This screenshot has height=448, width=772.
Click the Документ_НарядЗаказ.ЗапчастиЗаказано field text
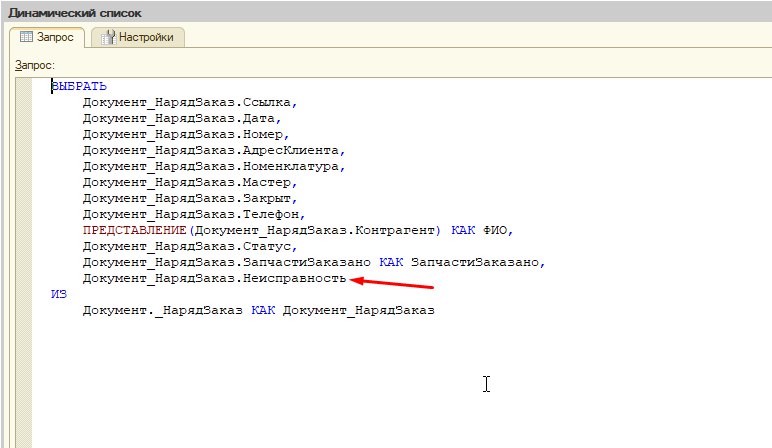click(226, 262)
